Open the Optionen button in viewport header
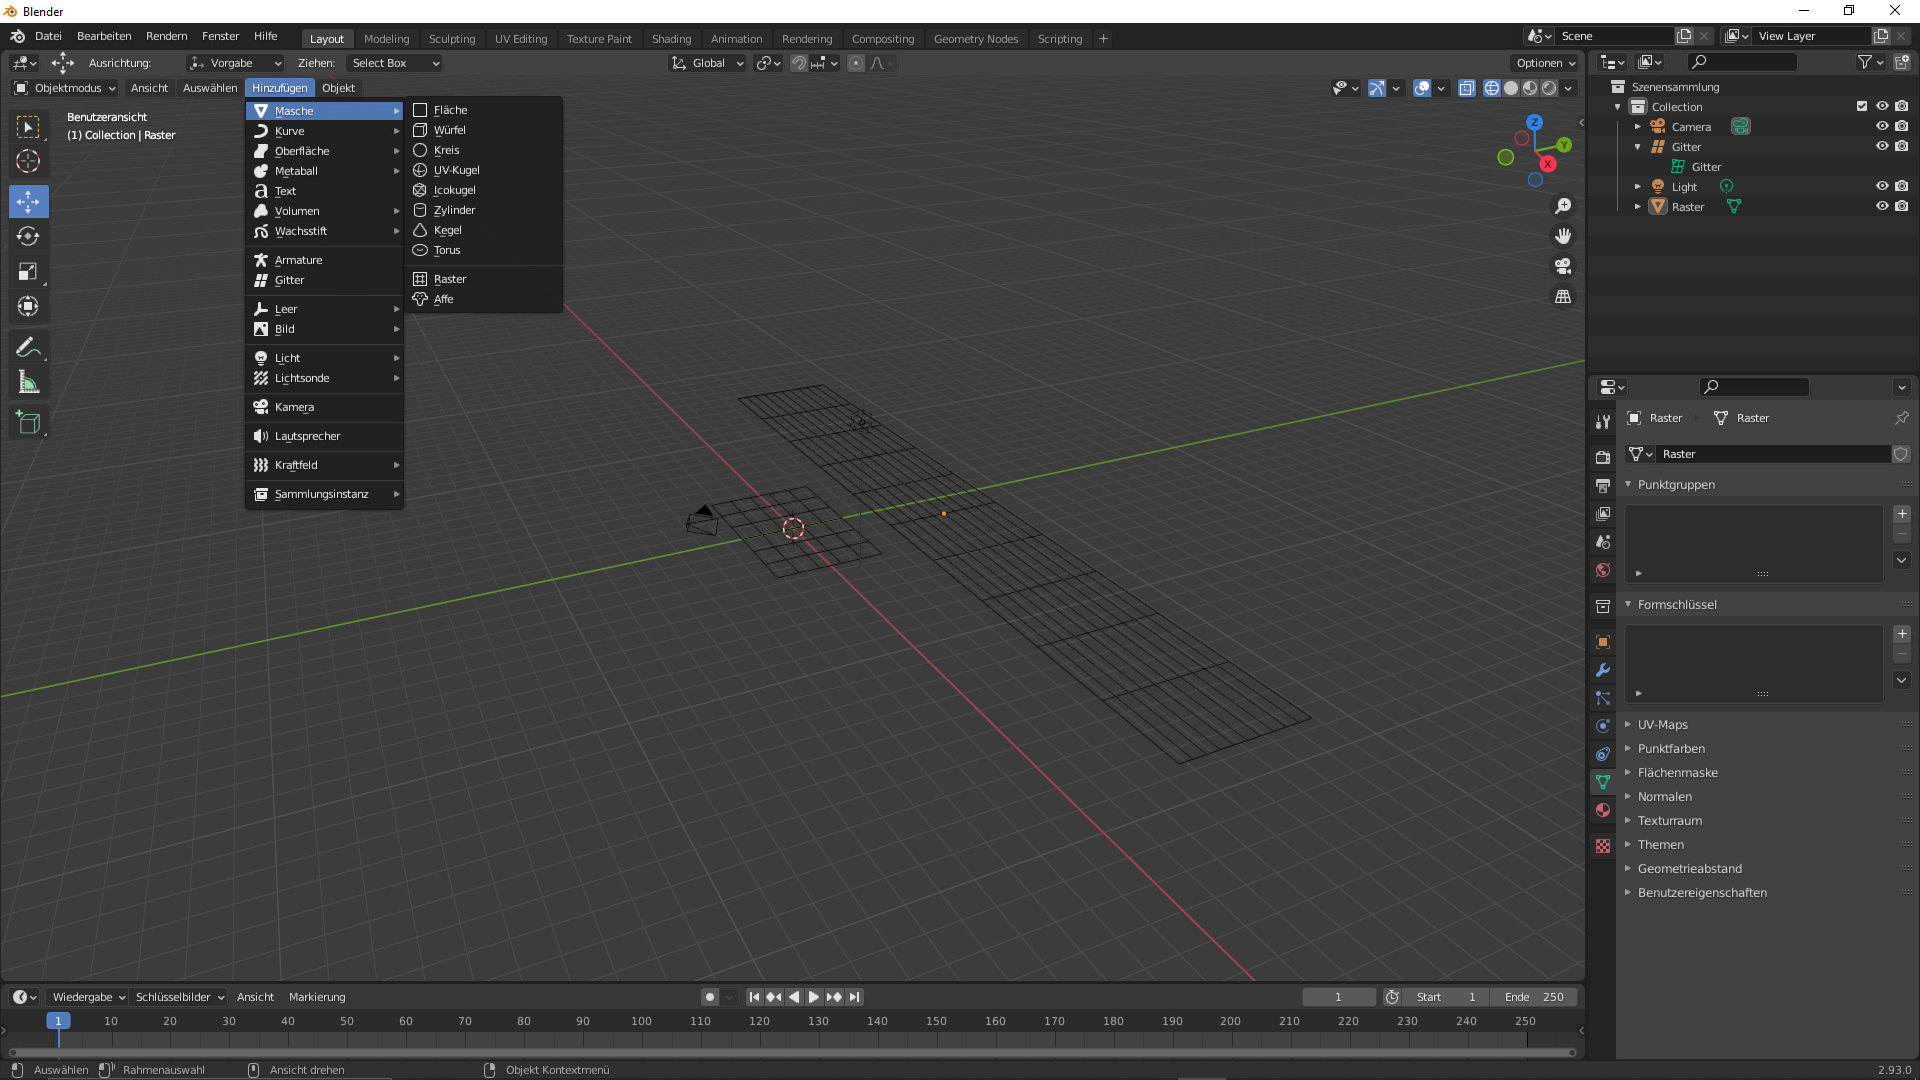 pos(1545,63)
